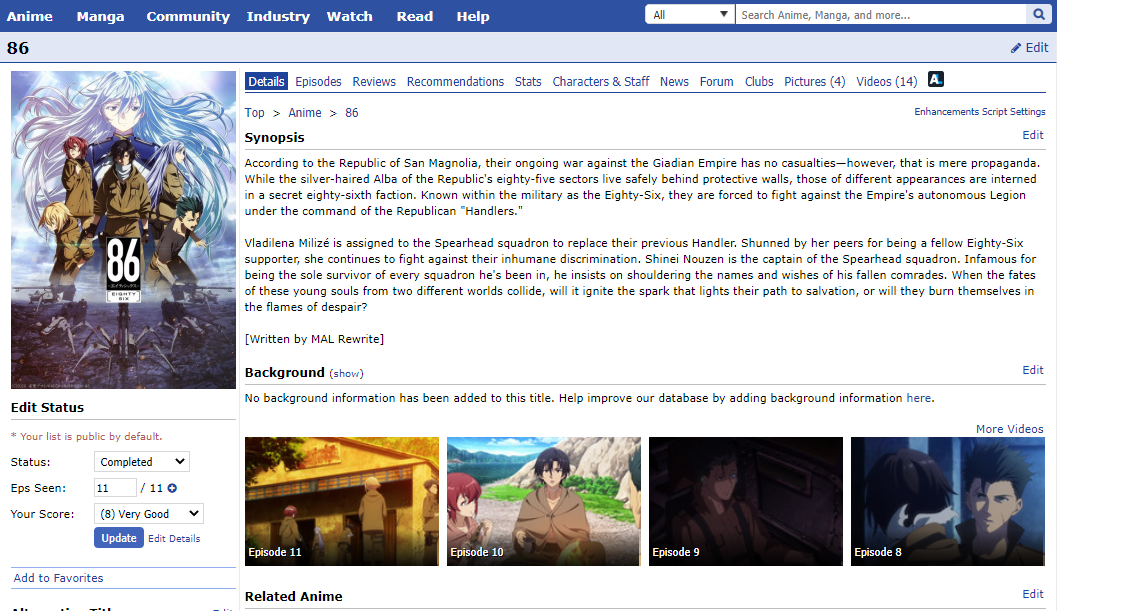
Task: Click the More Videos link
Action: point(1010,429)
